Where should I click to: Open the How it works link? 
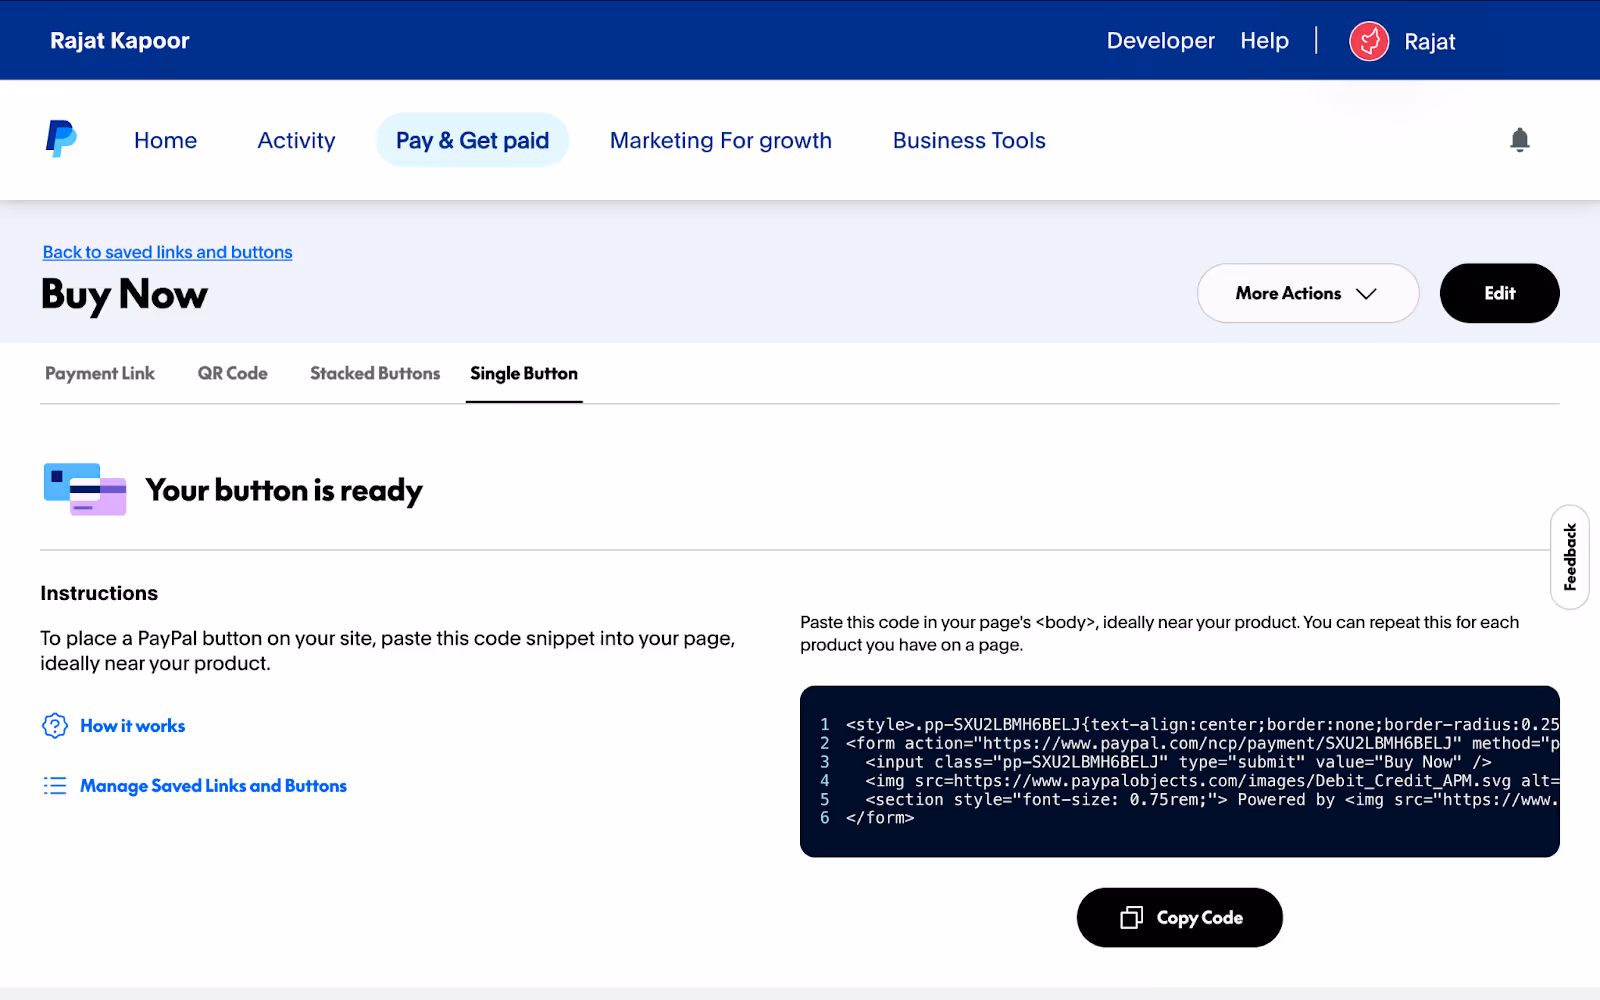coord(133,726)
